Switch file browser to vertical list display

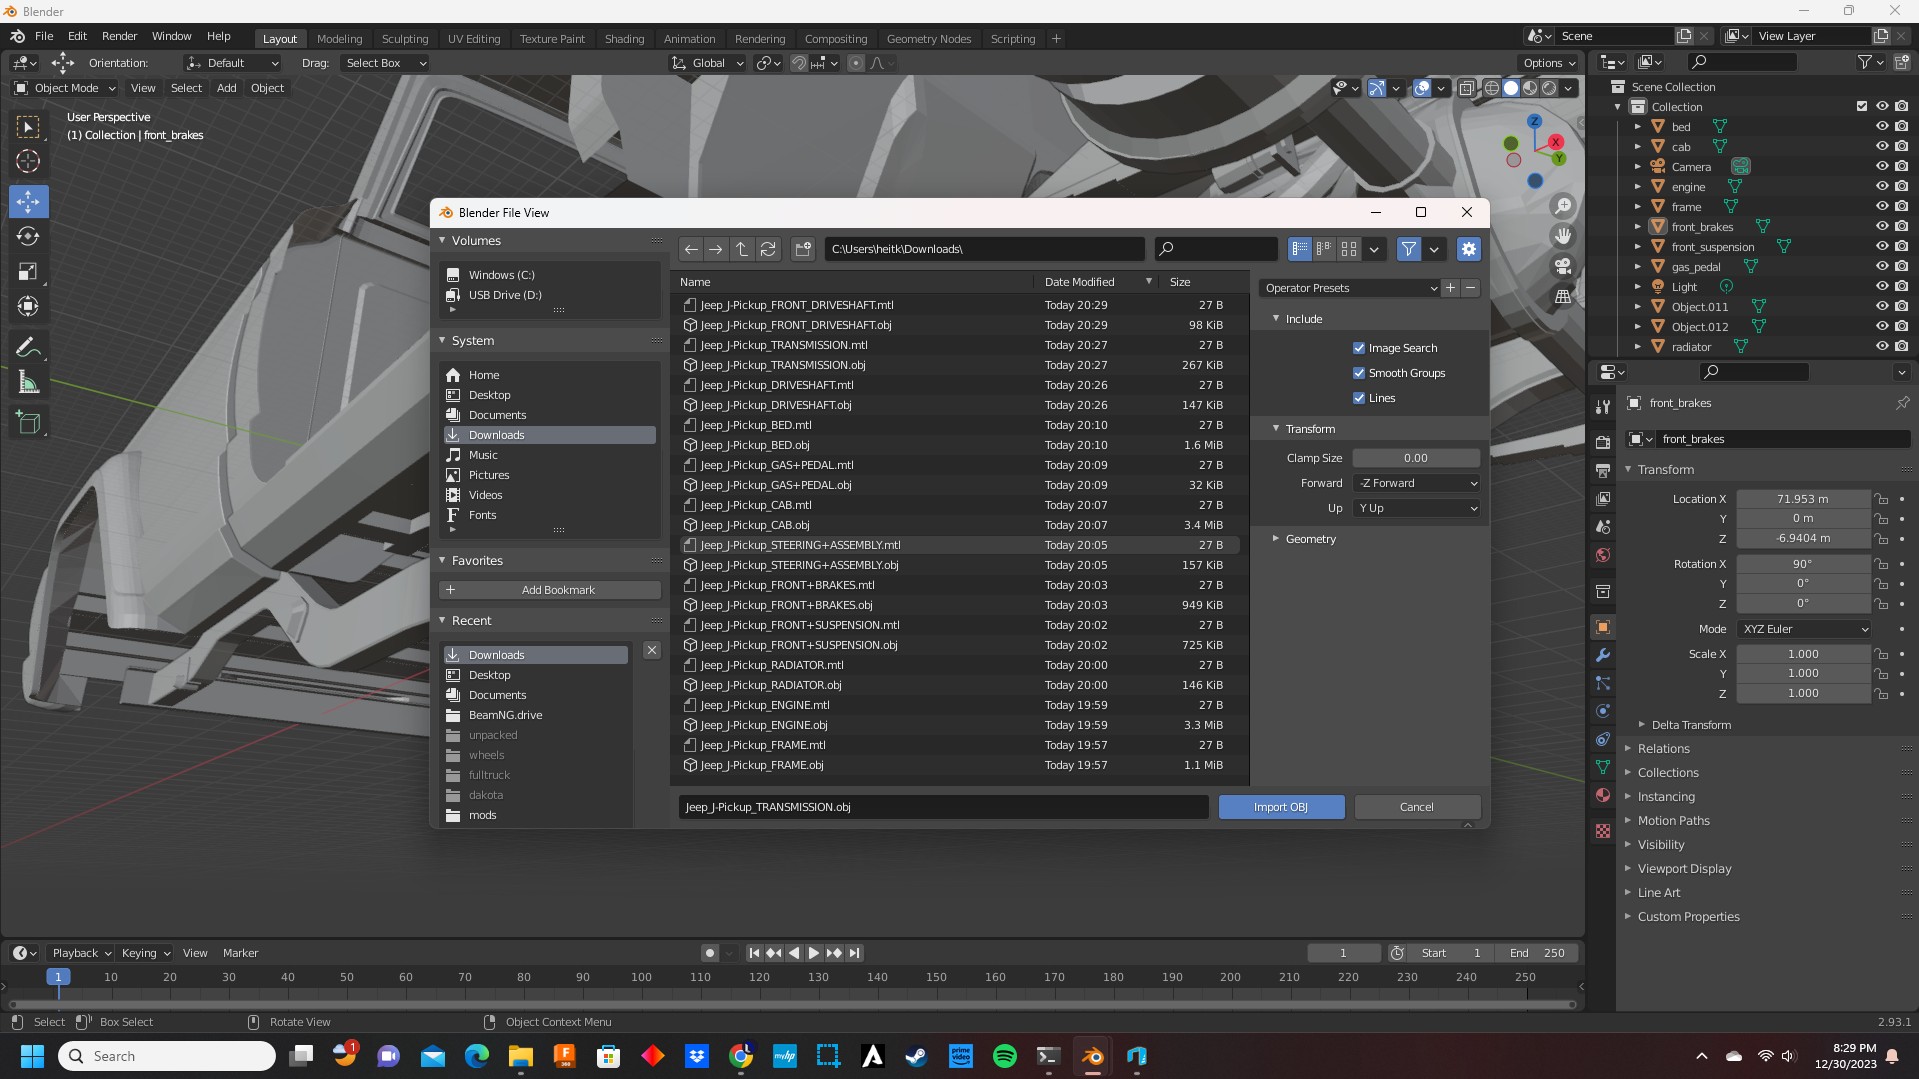(x=1299, y=249)
